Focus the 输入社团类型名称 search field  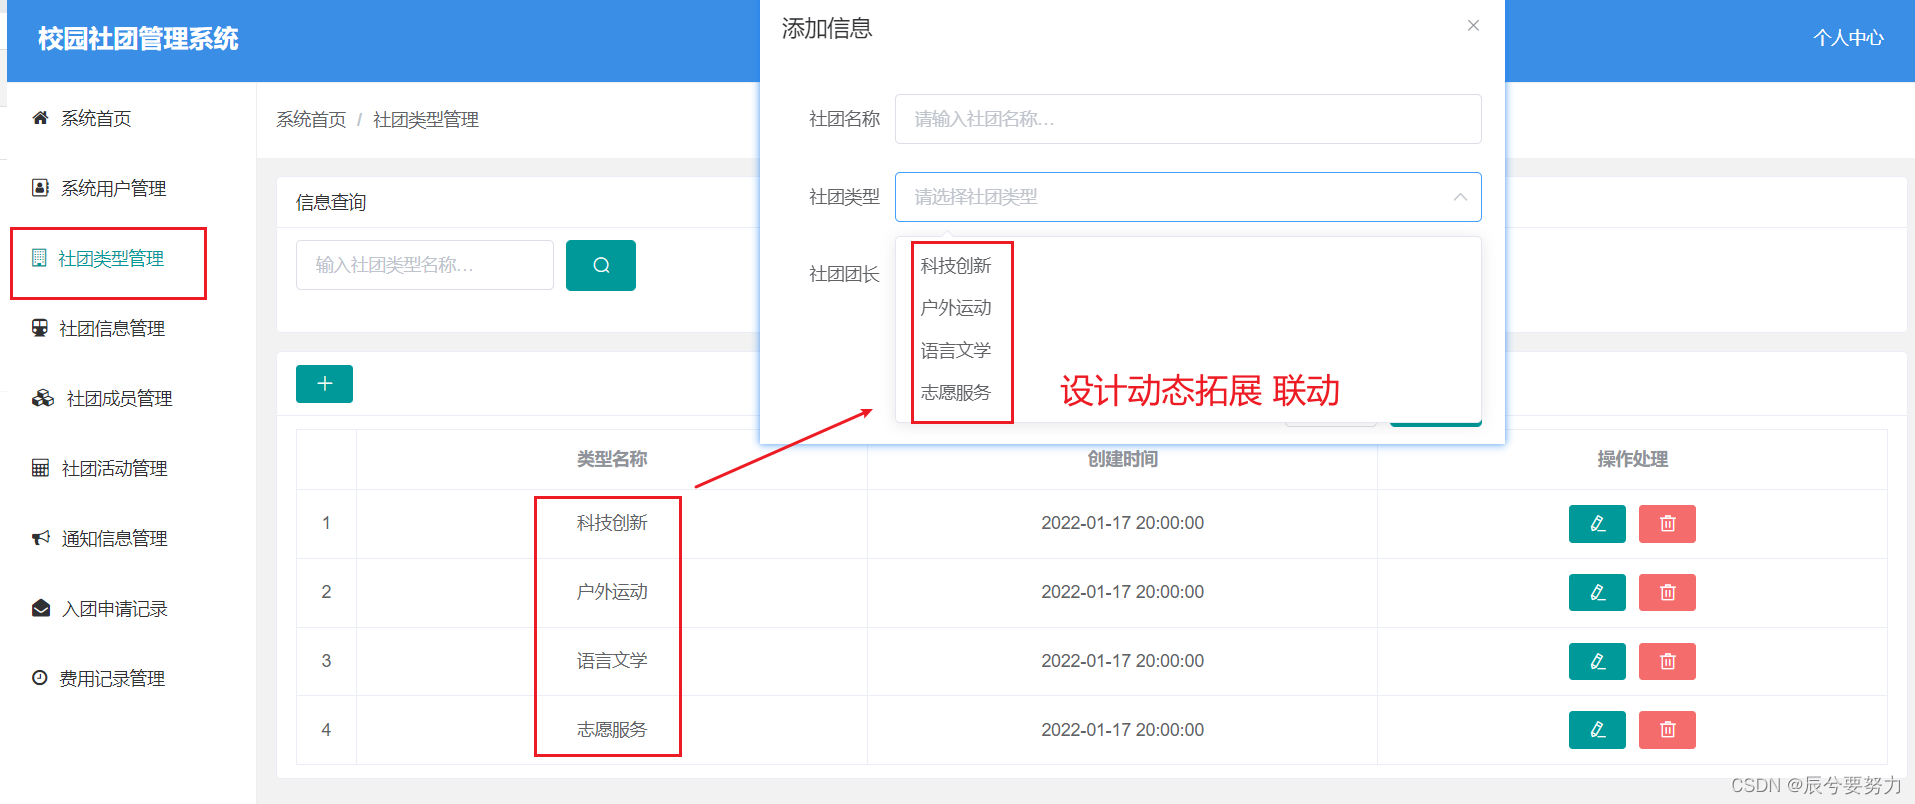425,265
